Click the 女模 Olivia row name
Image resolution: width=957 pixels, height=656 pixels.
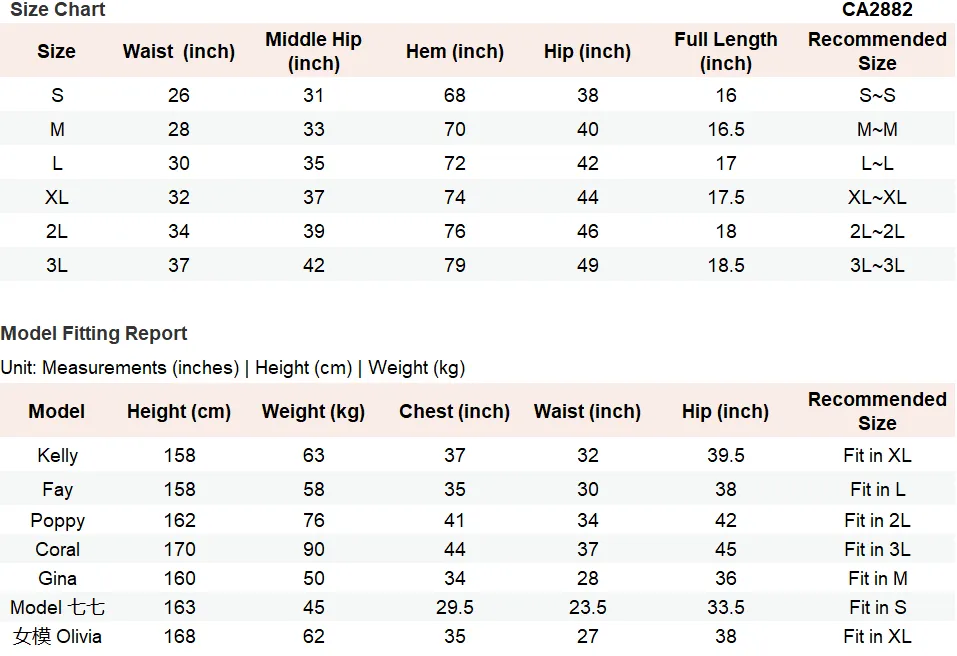57,636
